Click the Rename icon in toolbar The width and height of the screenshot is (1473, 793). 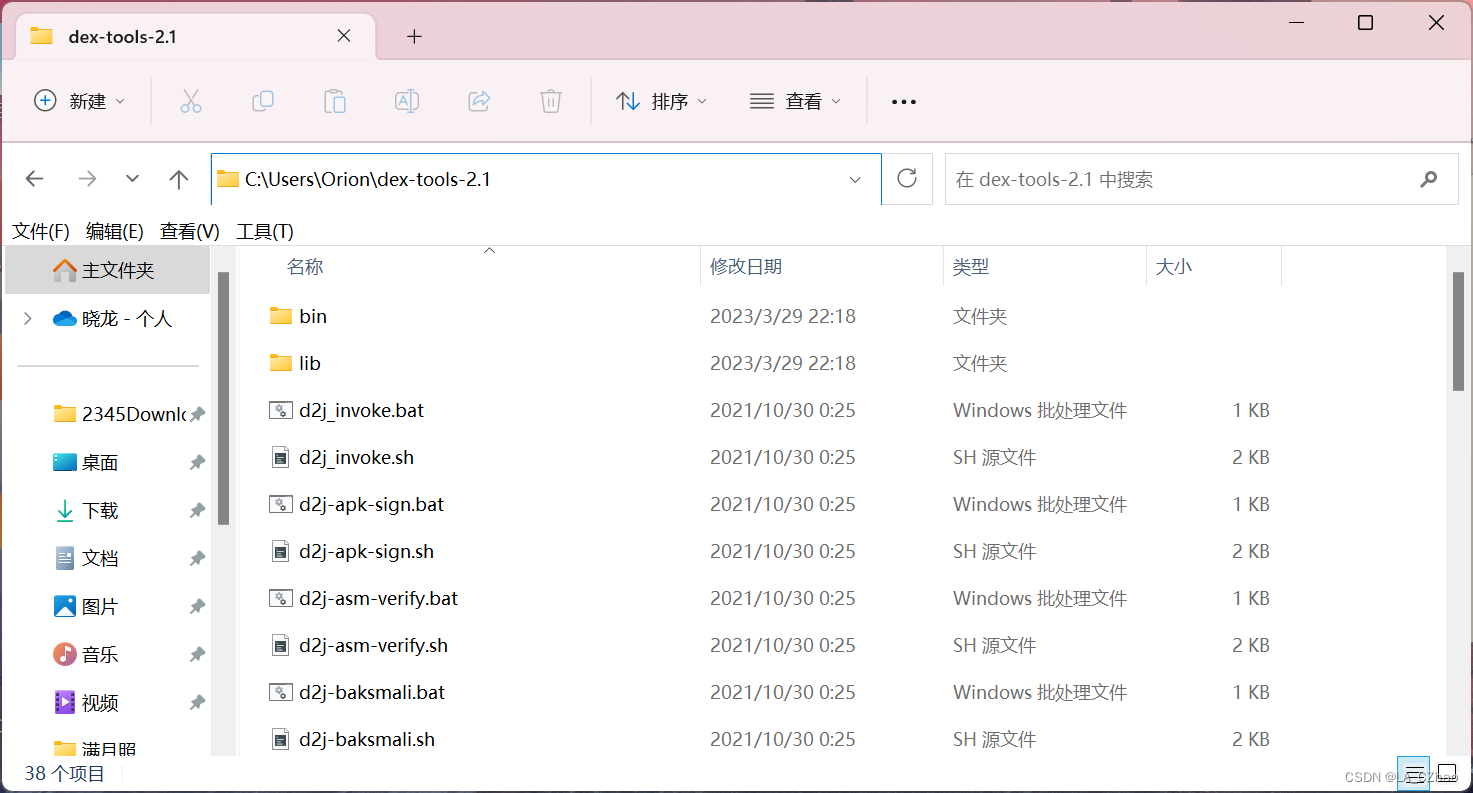(x=407, y=101)
